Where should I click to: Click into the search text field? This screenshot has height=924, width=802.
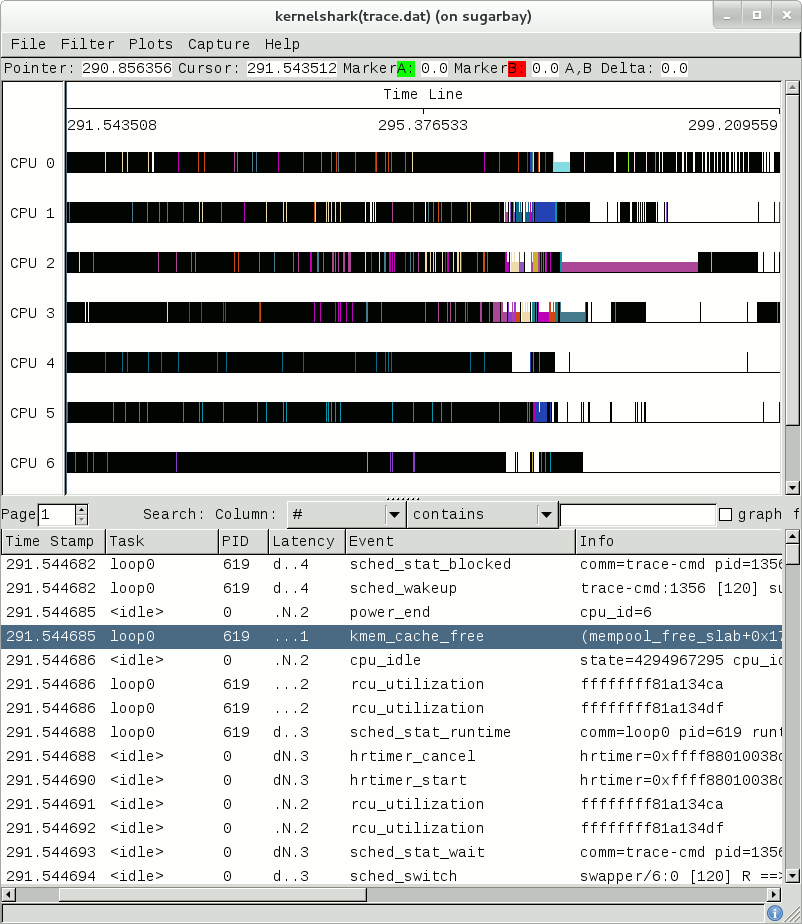[x=637, y=515]
